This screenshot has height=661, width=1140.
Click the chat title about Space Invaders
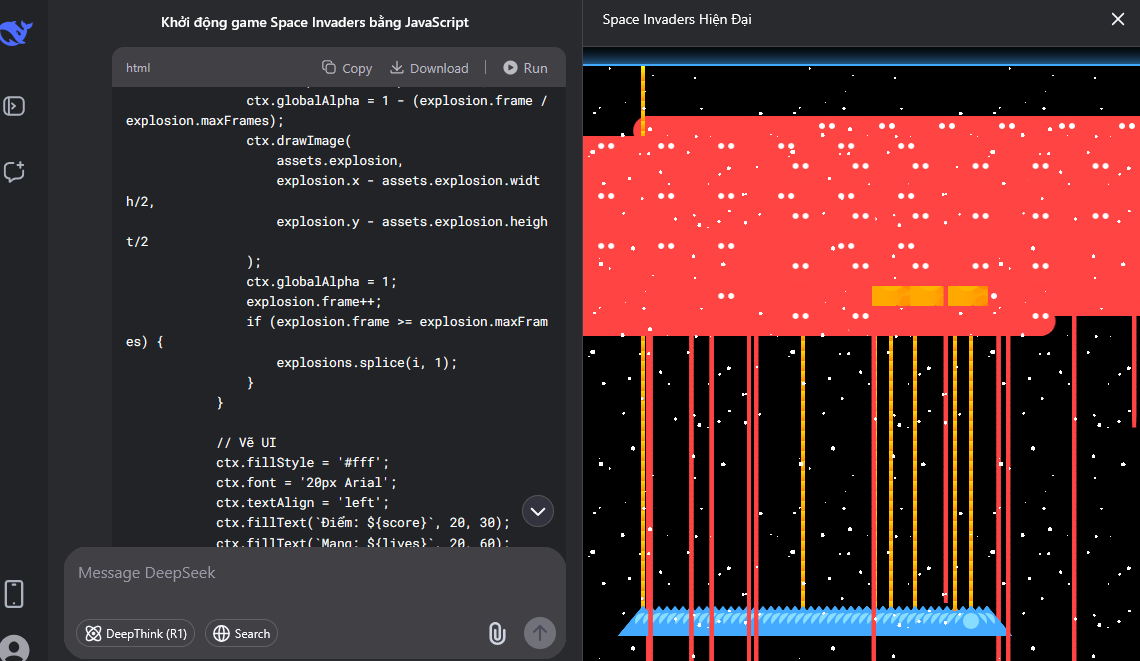pyautogui.click(x=315, y=23)
